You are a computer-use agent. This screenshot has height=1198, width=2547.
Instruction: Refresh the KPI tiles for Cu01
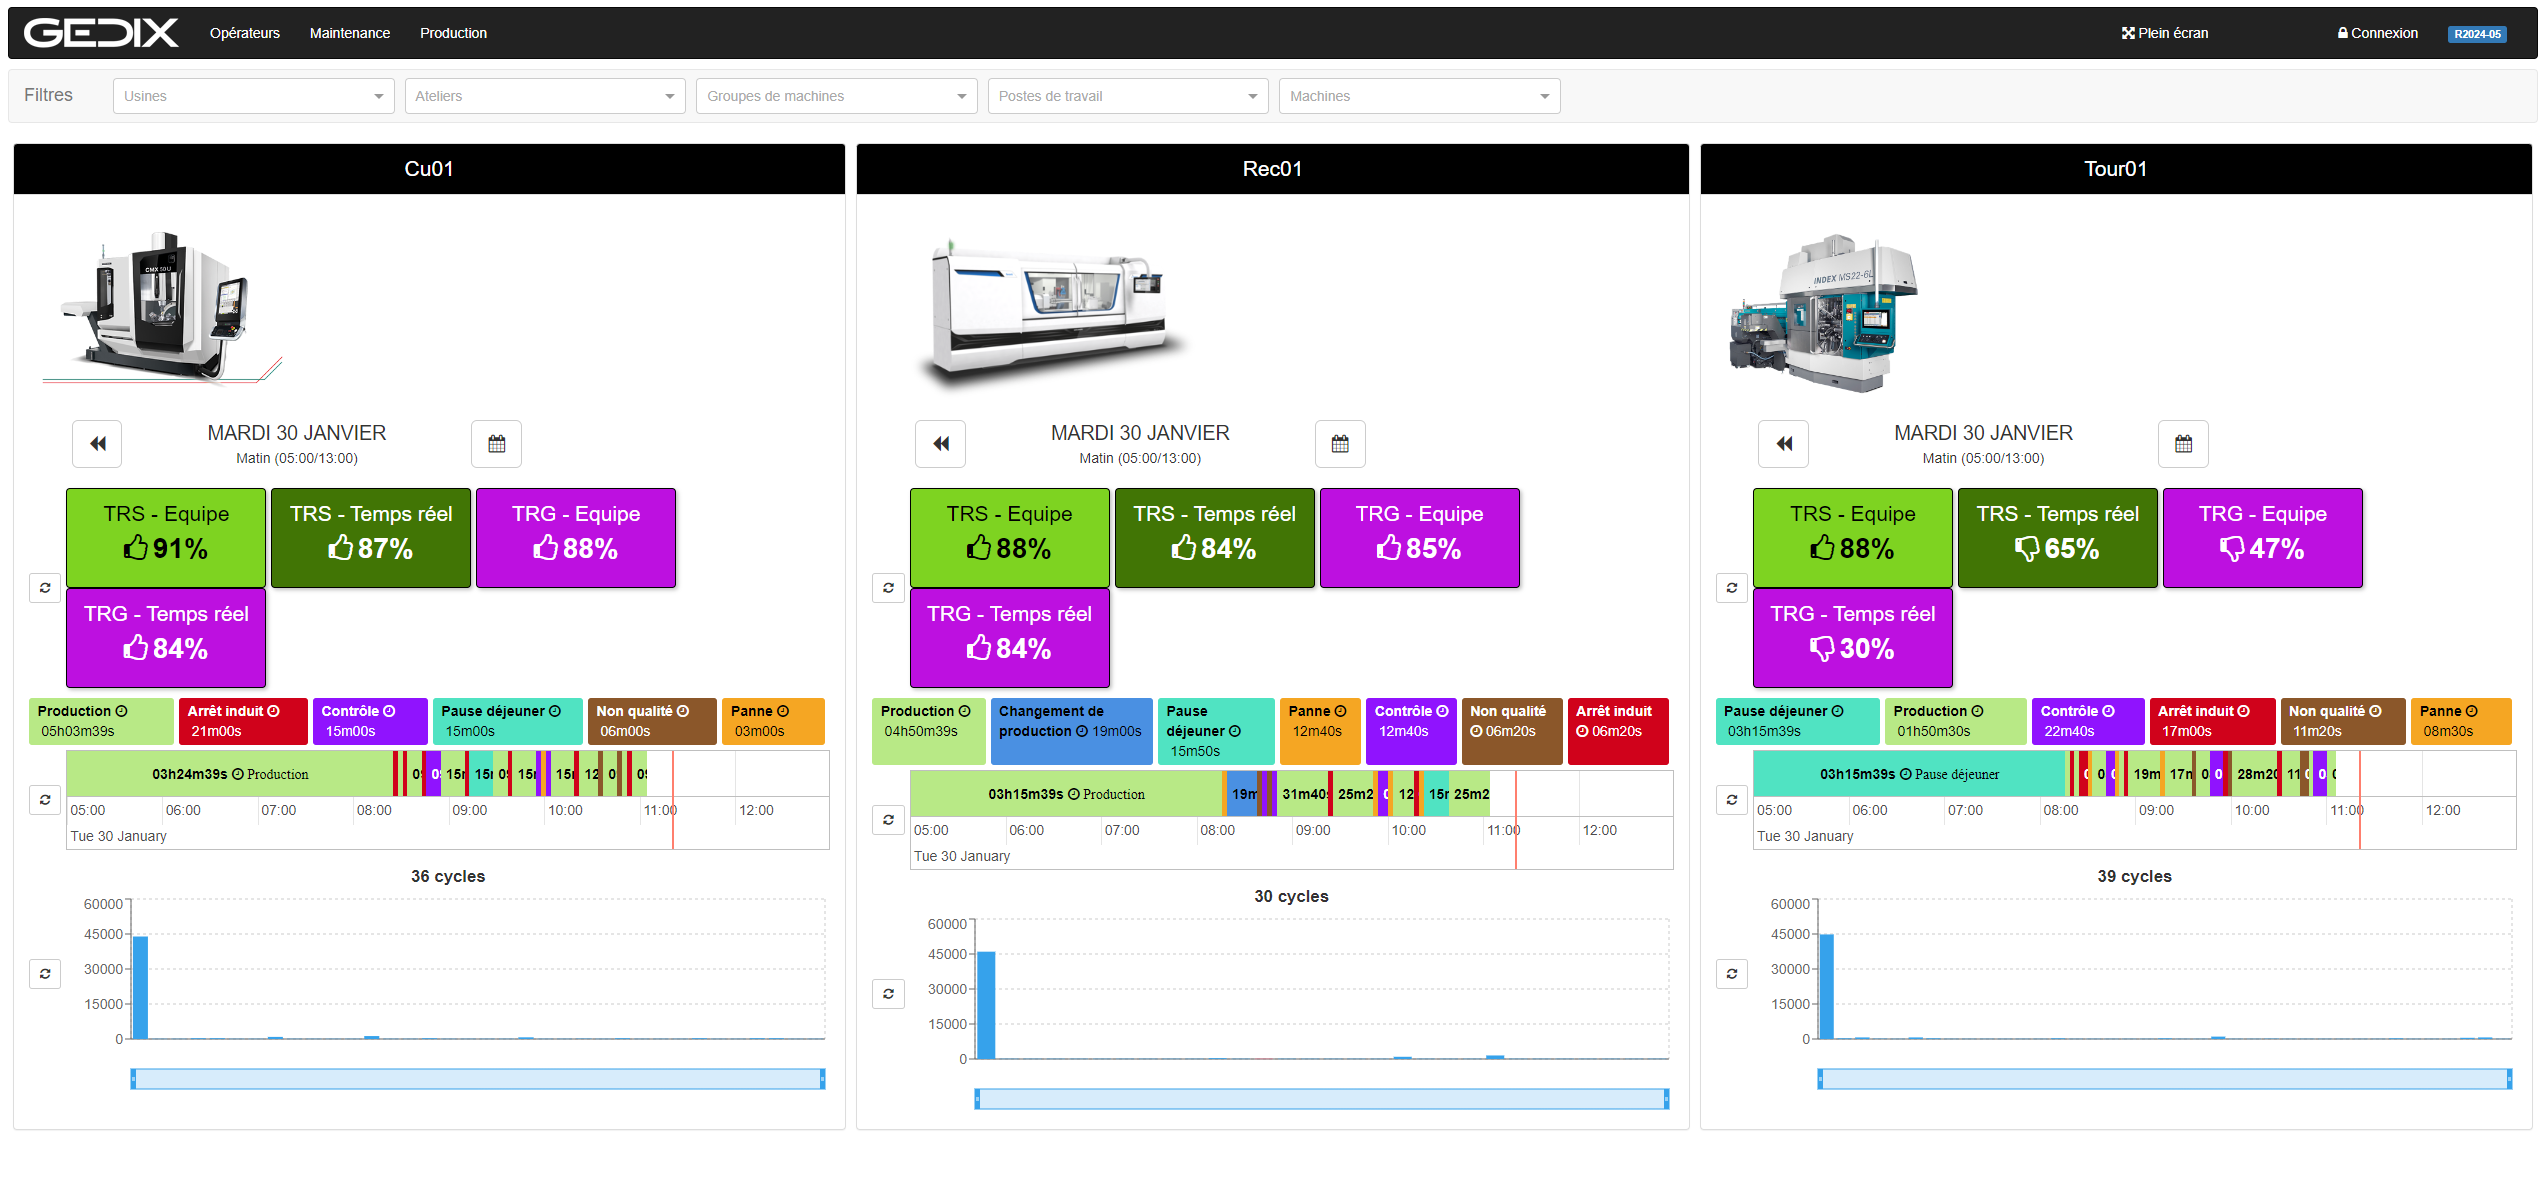tap(45, 587)
